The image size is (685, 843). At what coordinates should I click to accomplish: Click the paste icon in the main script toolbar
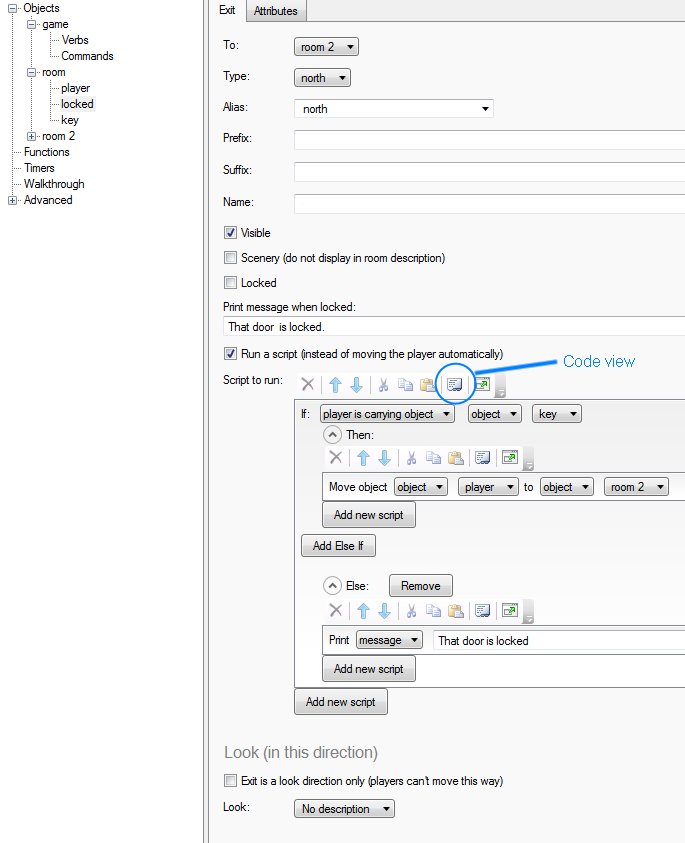point(427,384)
